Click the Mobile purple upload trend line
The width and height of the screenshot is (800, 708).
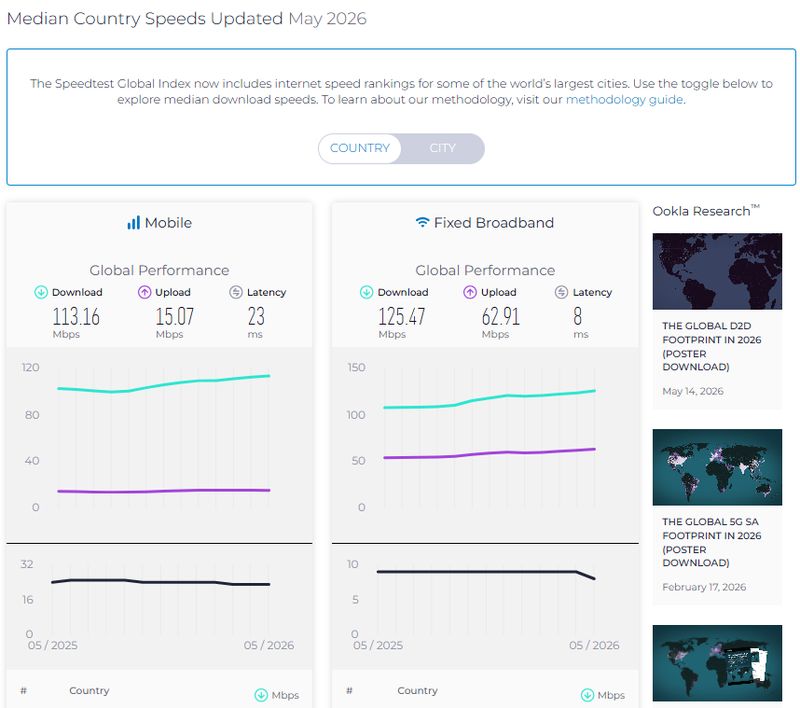coord(164,491)
